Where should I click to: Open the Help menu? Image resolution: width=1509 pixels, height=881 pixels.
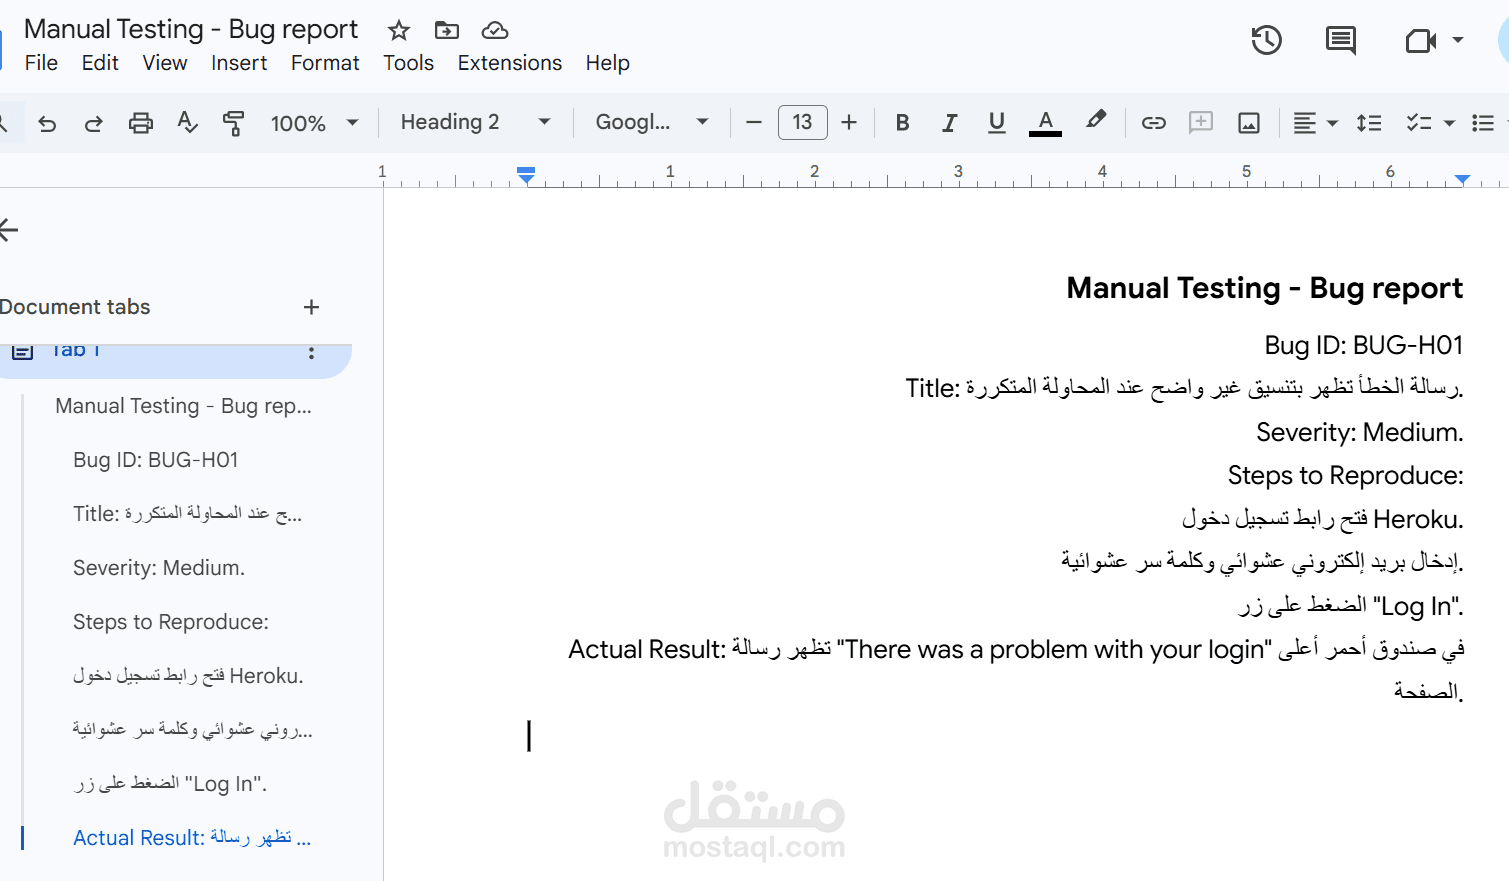coord(608,63)
